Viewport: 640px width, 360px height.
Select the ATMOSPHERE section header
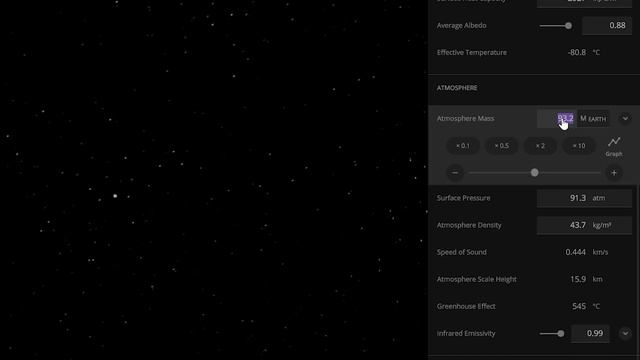(457, 88)
